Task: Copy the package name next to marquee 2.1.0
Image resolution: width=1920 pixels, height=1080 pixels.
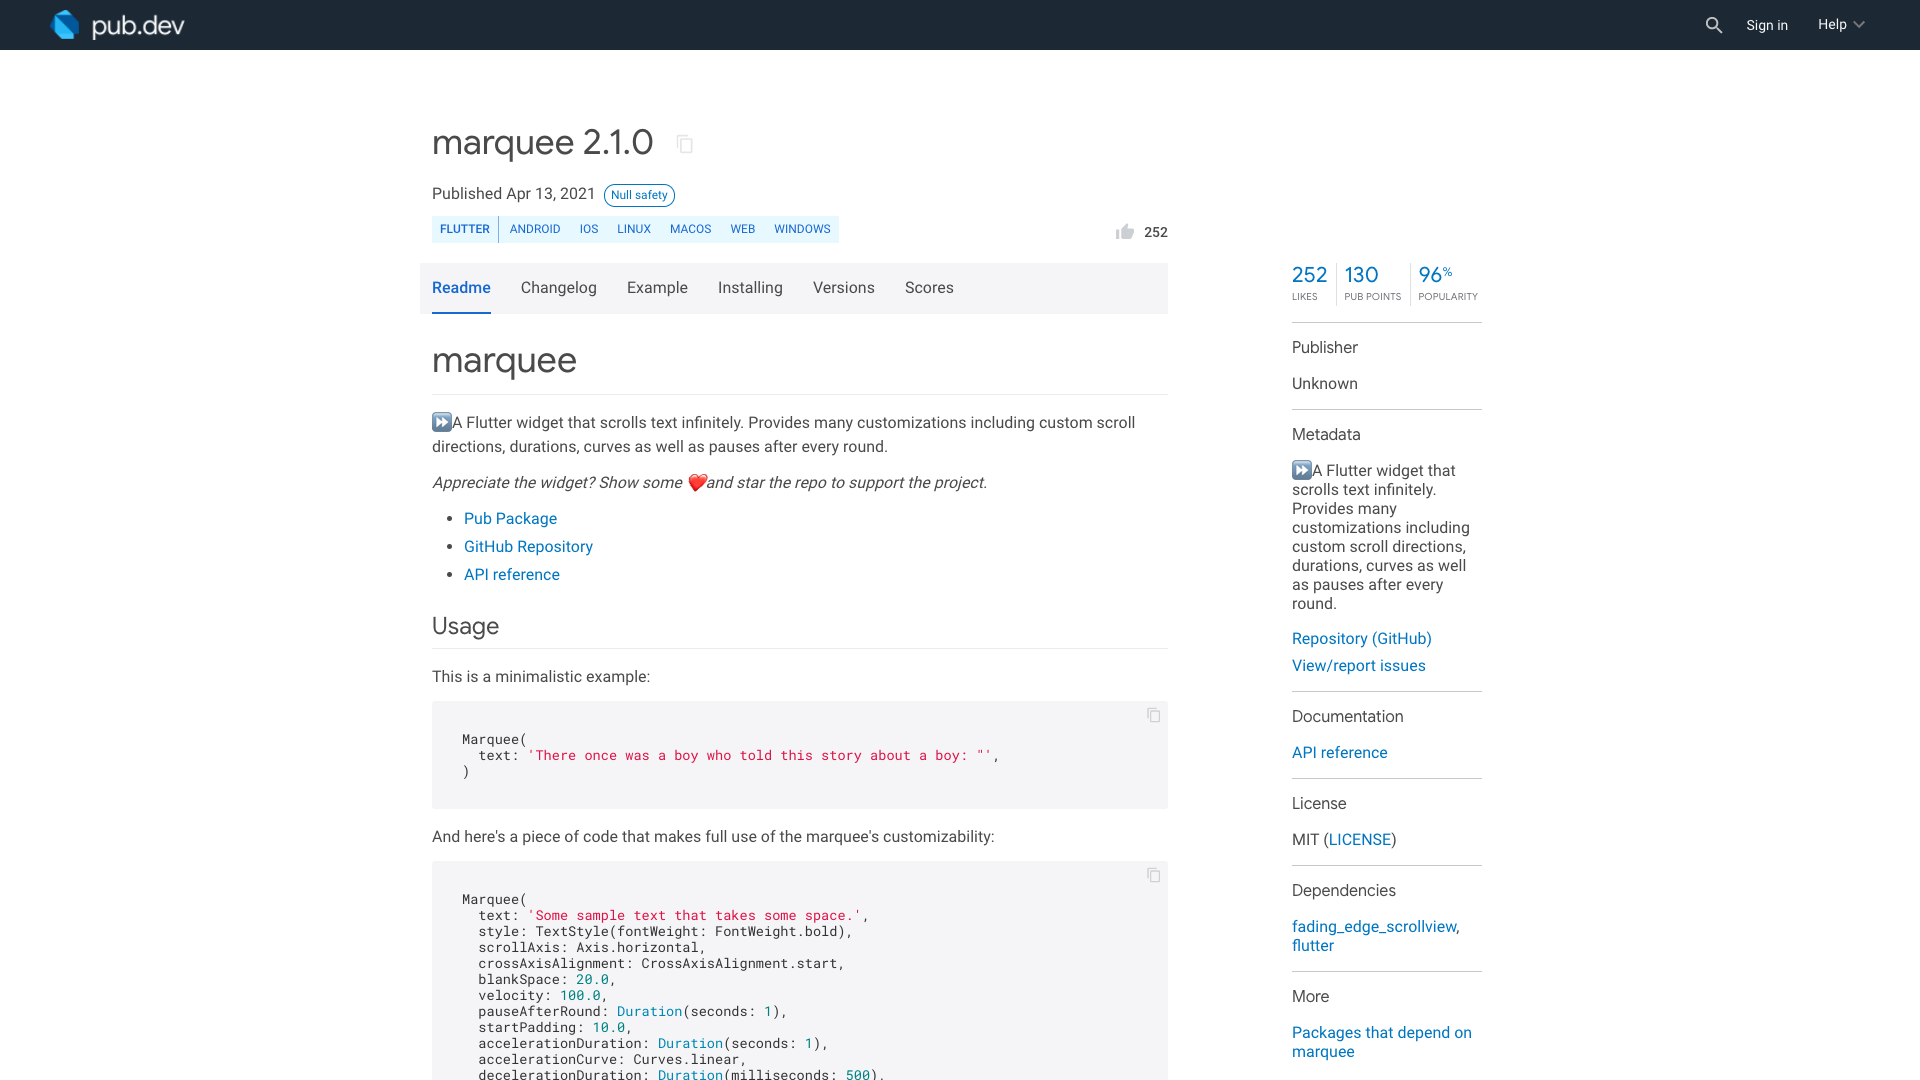Action: click(684, 144)
